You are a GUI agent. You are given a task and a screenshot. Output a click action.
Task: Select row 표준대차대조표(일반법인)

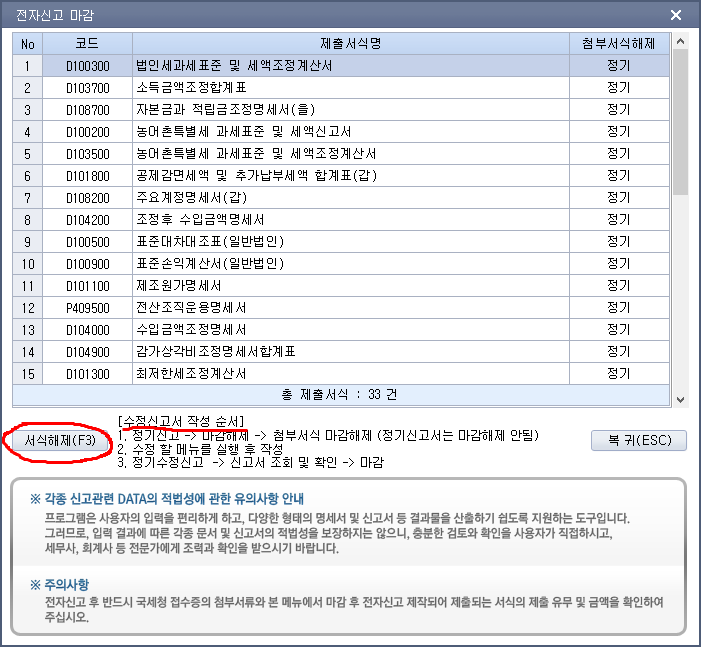click(341, 241)
